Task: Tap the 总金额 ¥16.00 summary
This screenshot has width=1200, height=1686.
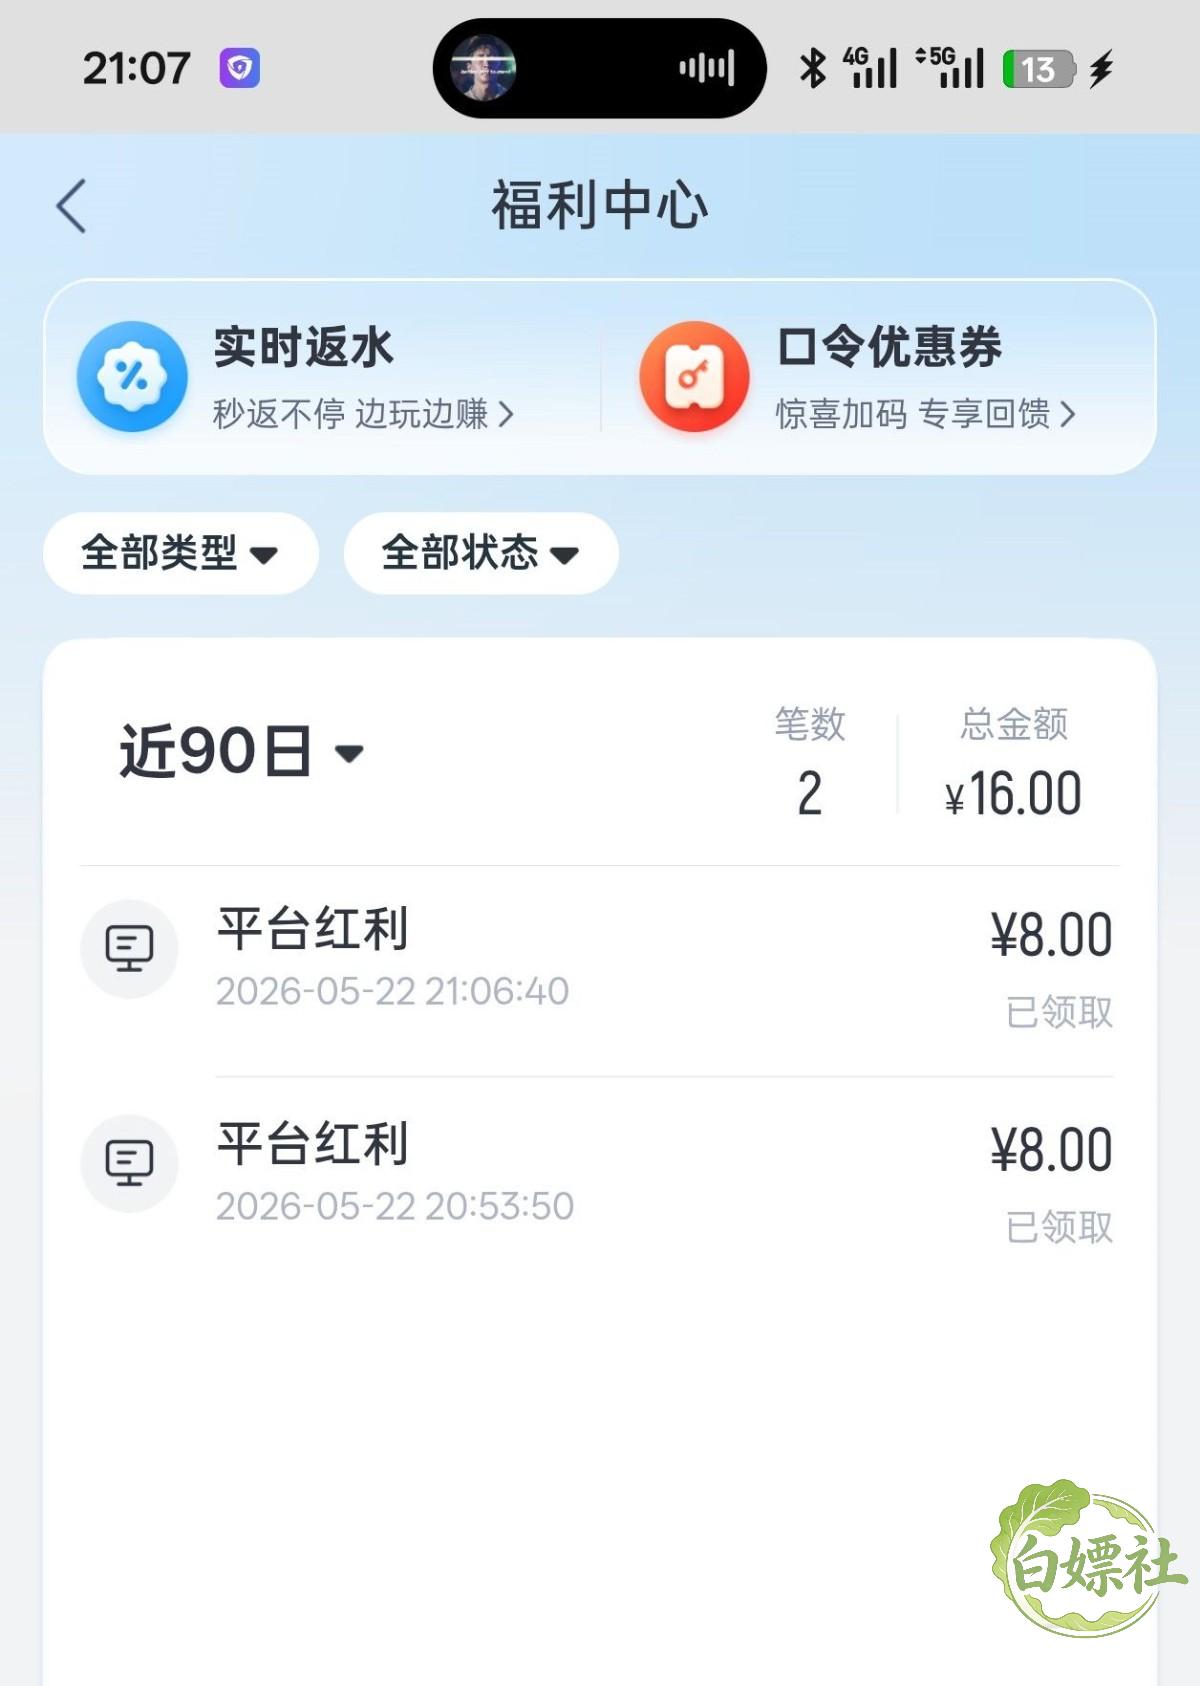Action: [x=1013, y=765]
